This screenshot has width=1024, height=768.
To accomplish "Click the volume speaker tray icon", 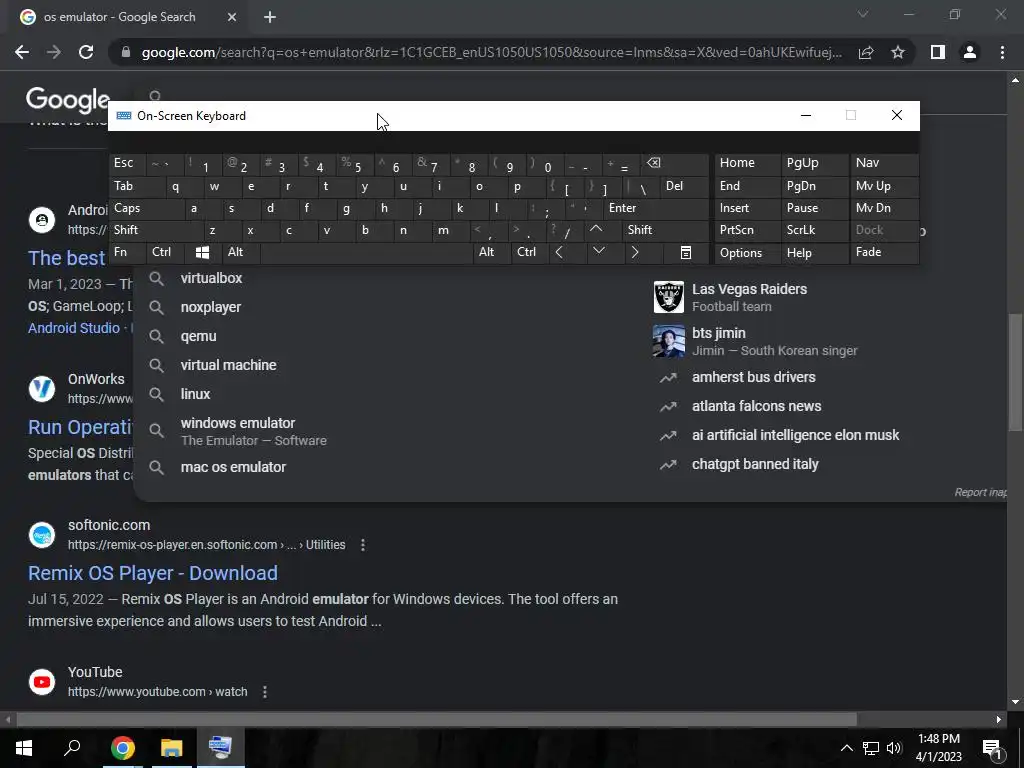I will (x=894, y=748).
